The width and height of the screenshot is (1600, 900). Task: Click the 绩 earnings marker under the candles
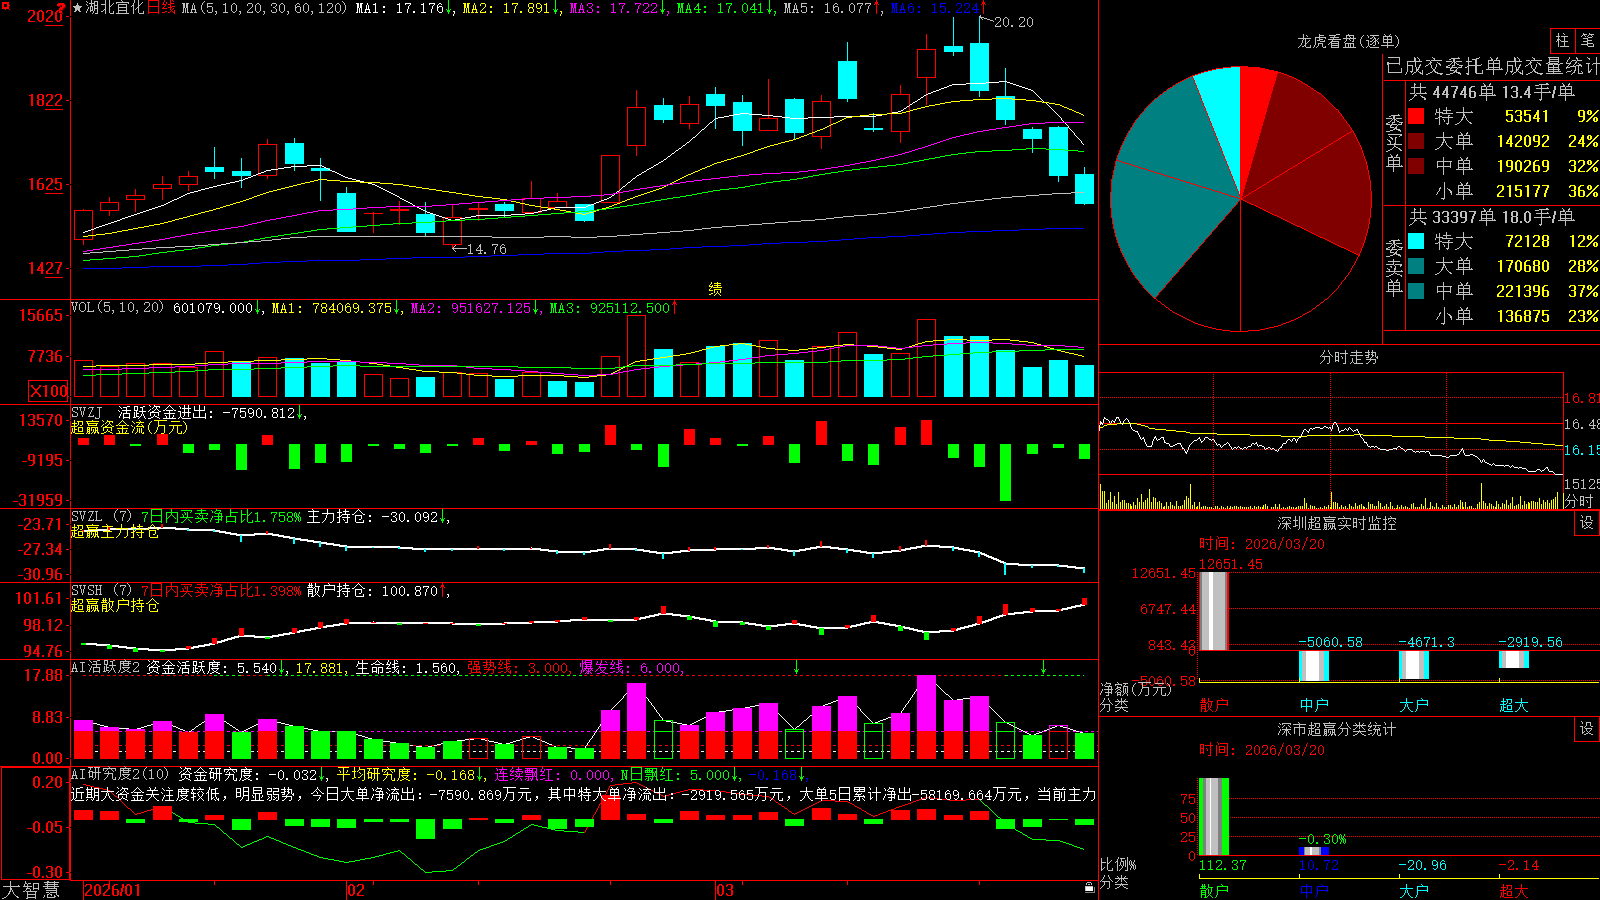715,289
